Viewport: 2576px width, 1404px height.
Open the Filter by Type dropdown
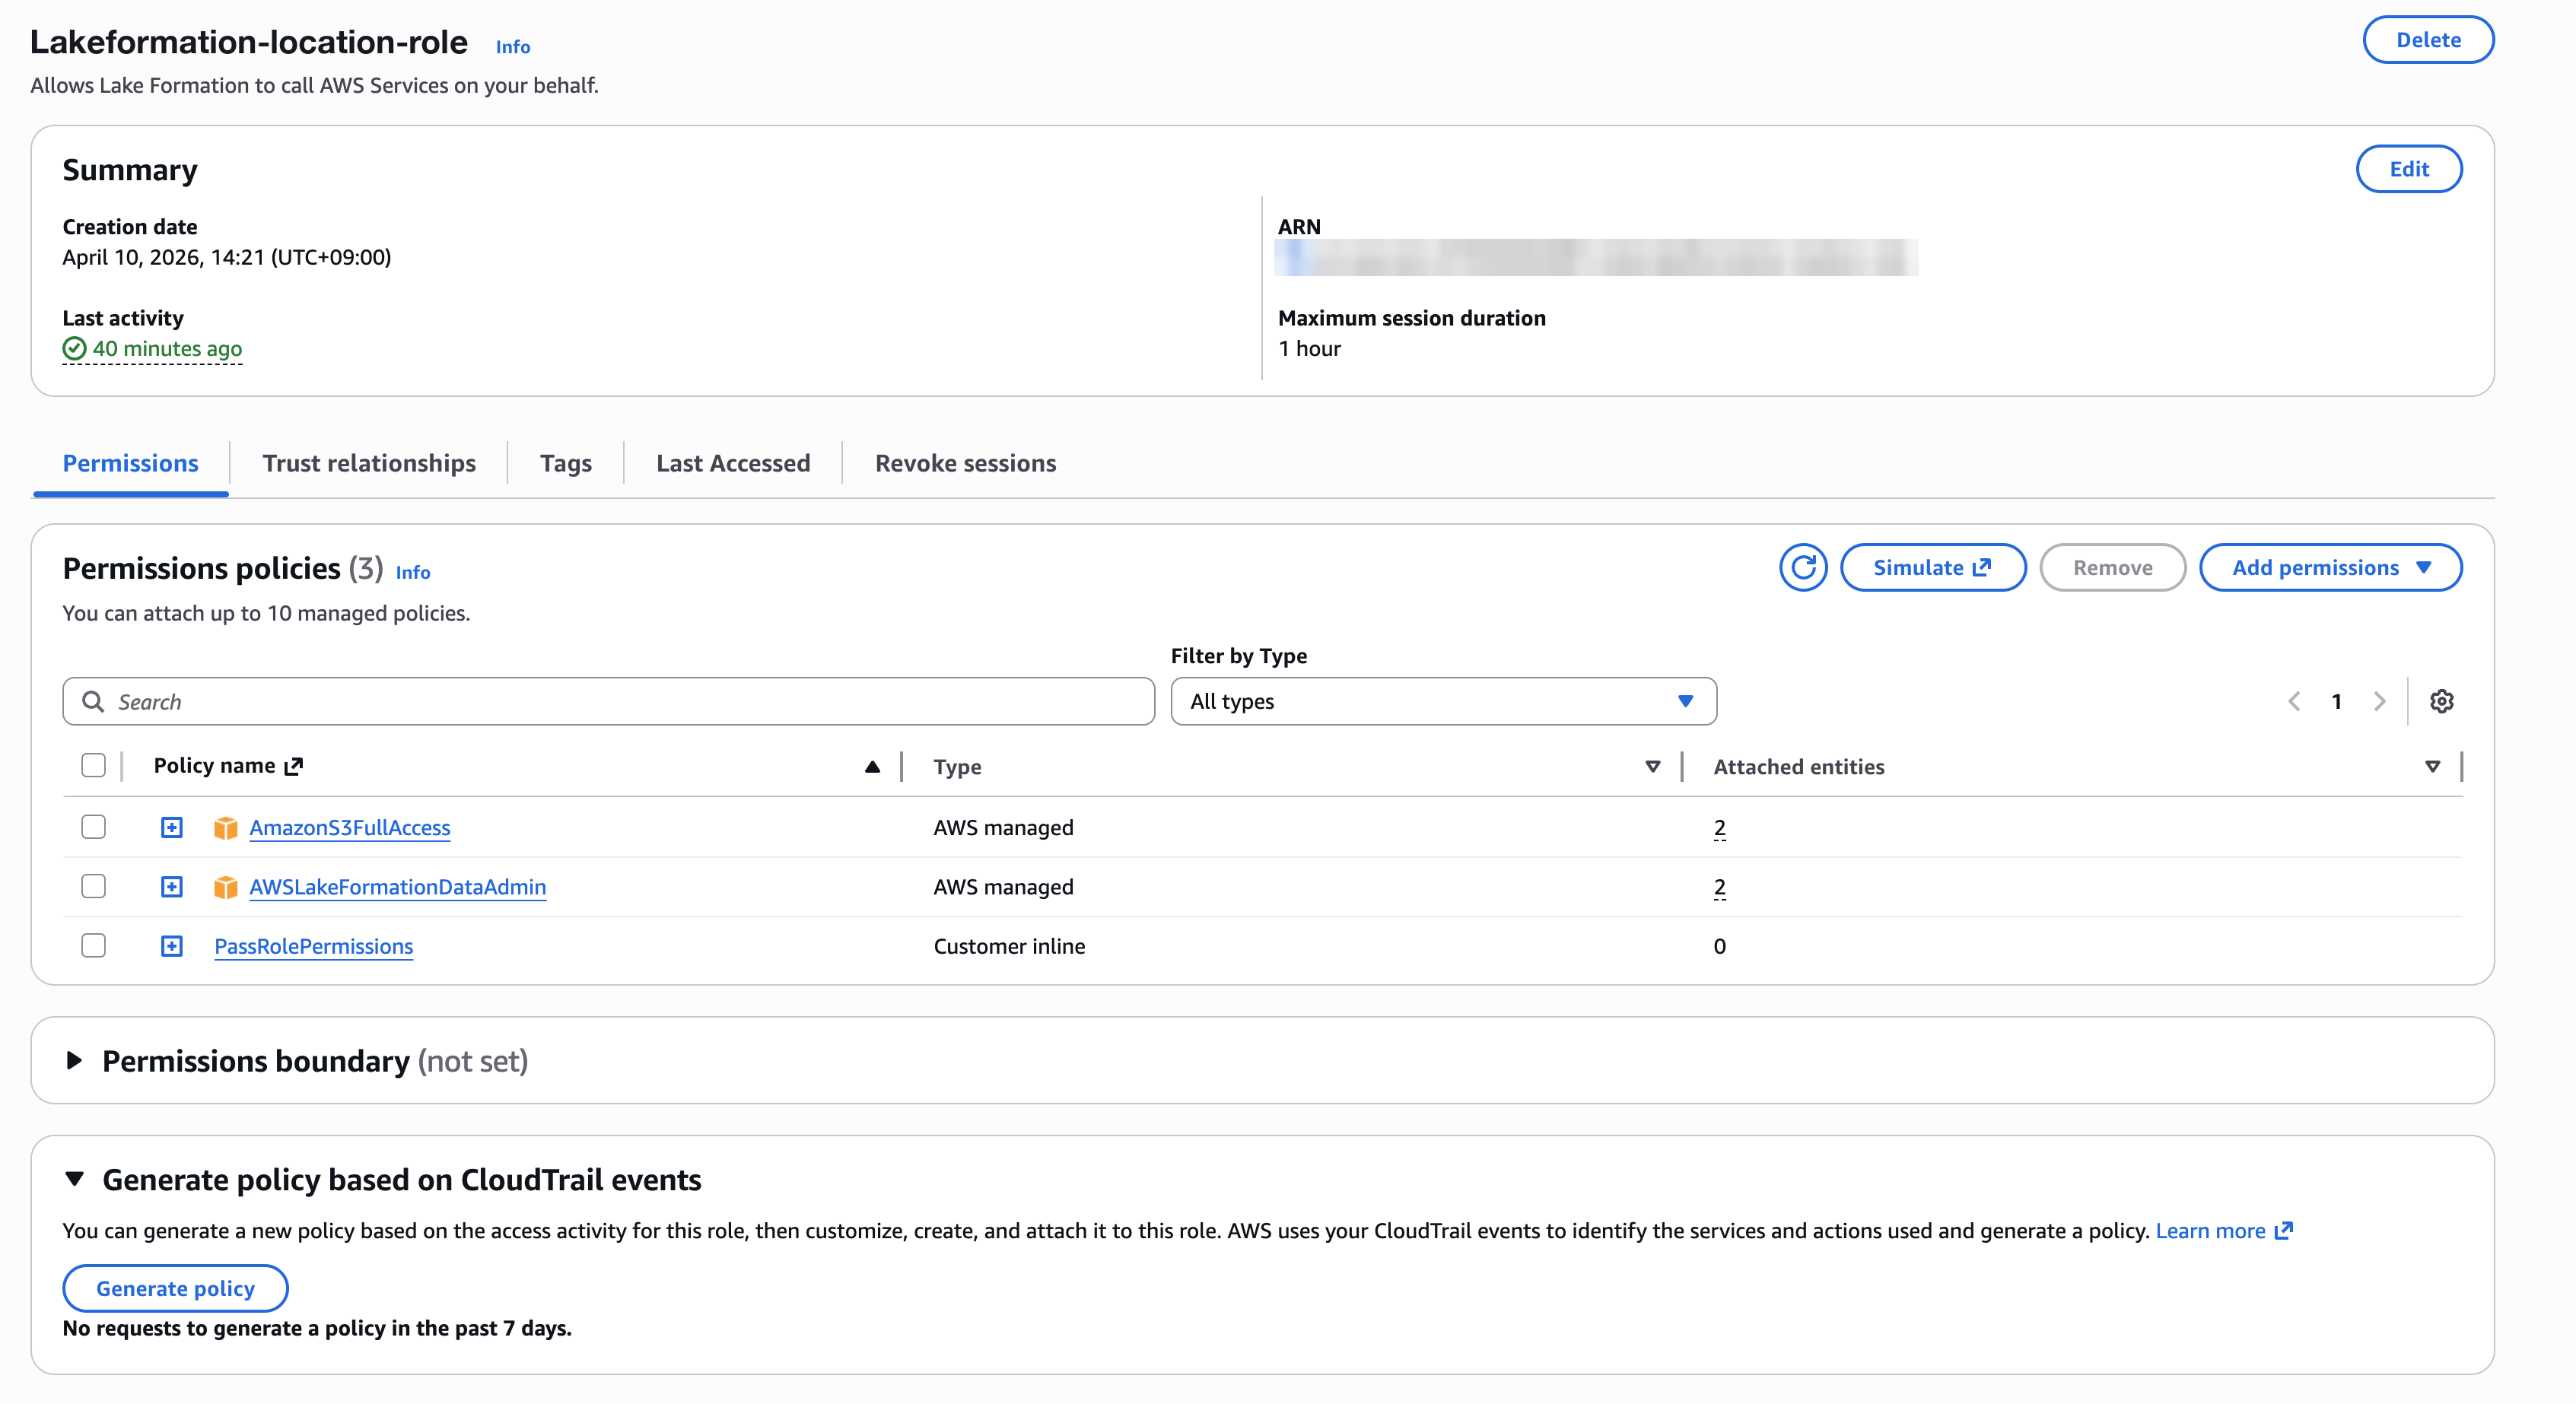1443,702
